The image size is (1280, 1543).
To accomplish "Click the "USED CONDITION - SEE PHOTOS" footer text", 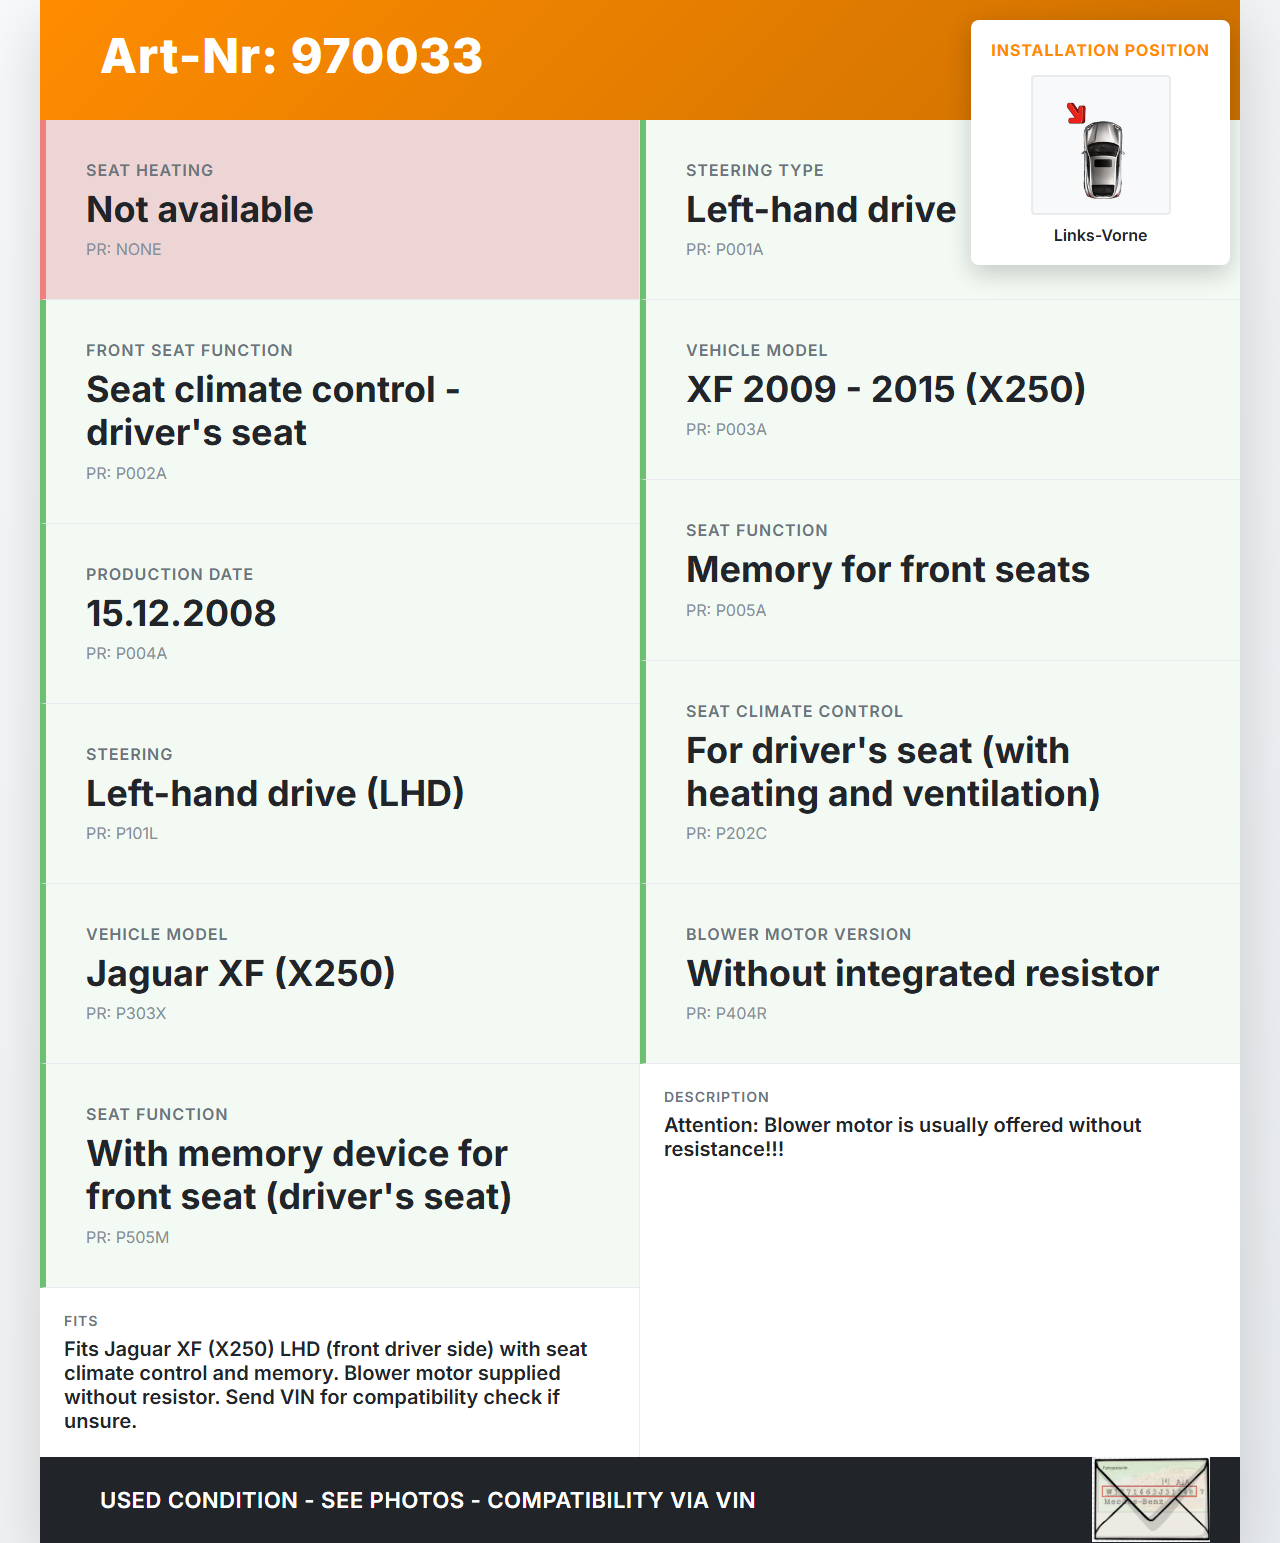I will 428,1500.
